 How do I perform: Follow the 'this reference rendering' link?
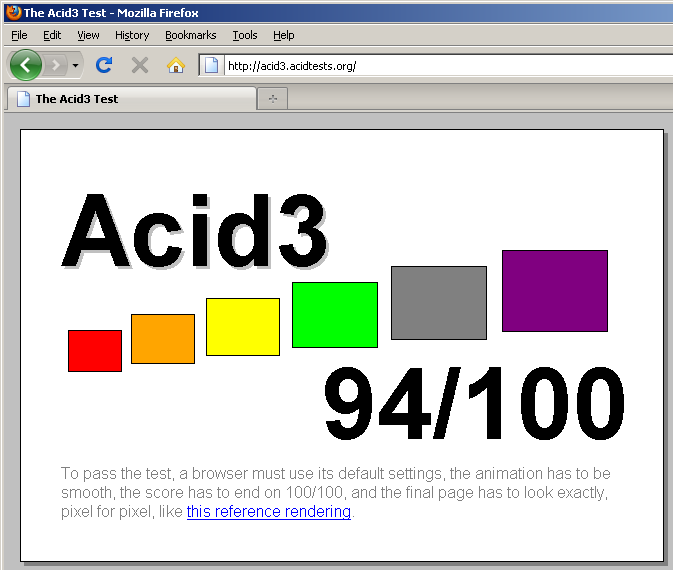coord(269,512)
